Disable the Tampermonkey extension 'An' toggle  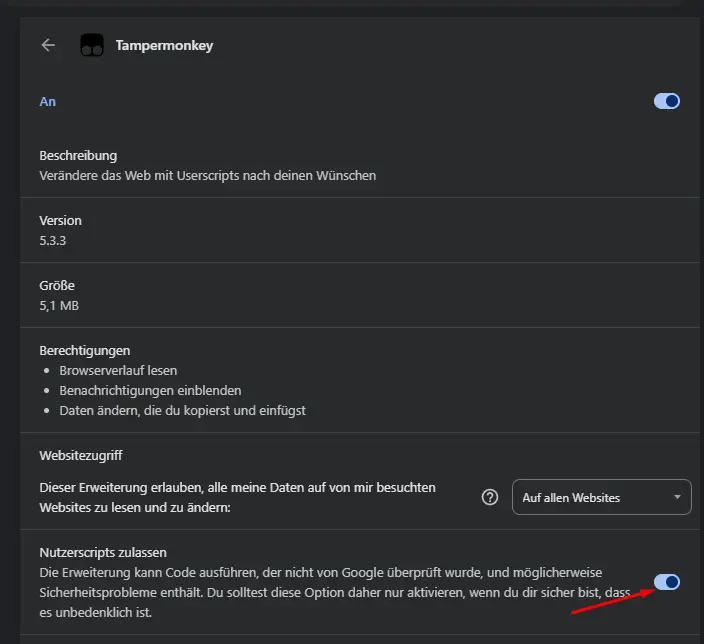pyautogui.click(x=667, y=101)
